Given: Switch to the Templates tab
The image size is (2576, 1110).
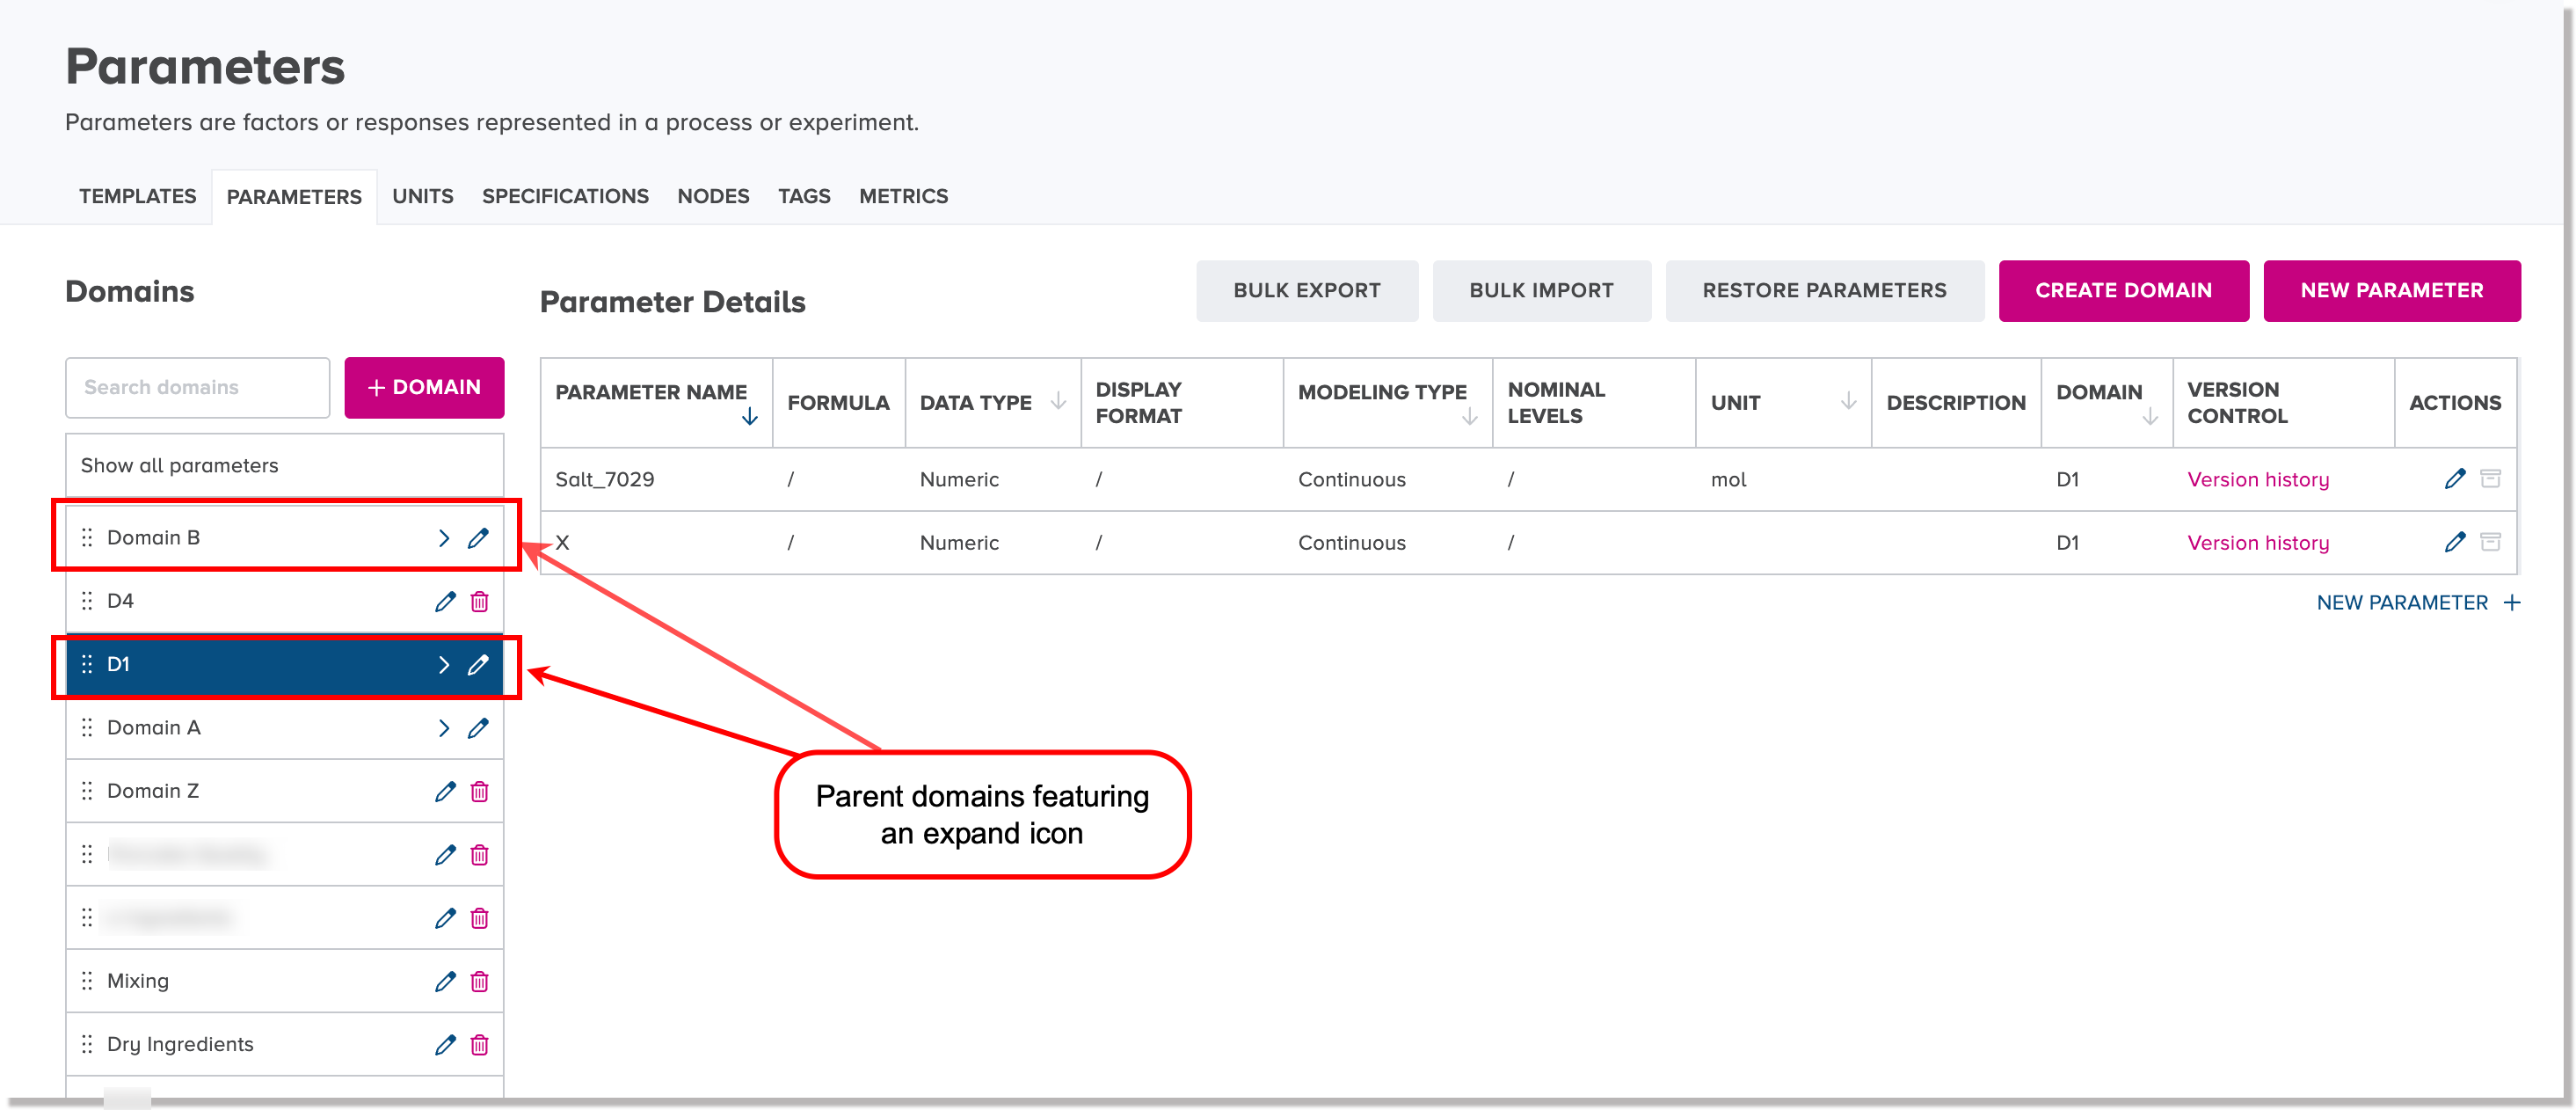Looking at the screenshot, I should click(x=138, y=196).
